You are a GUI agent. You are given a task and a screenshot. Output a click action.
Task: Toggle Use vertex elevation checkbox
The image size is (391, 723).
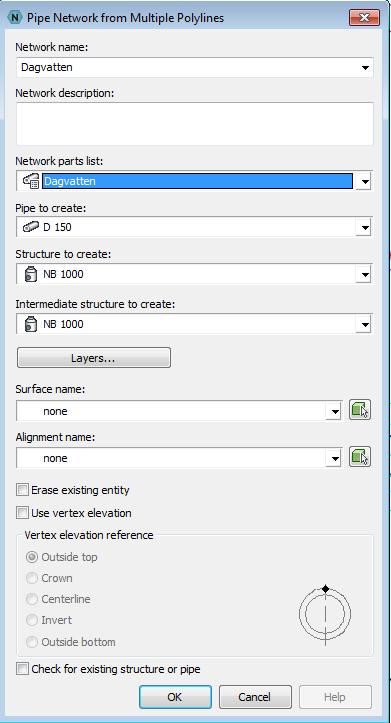pyautogui.click(x=22, y=513)
